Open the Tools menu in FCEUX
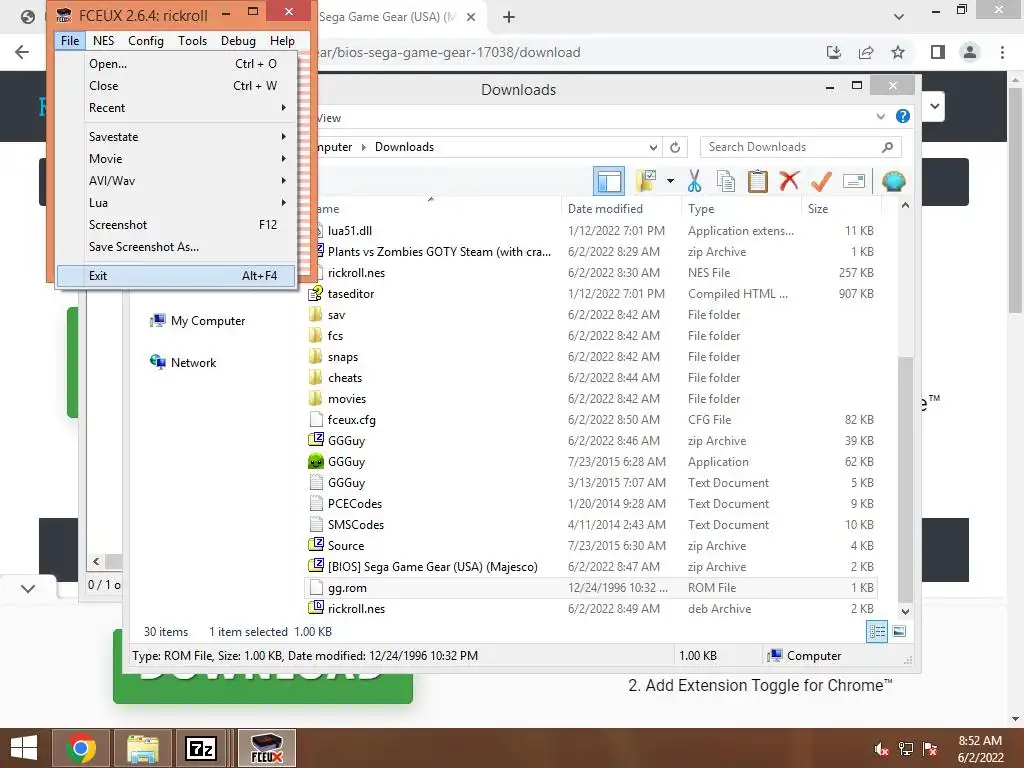Image resolution: width=1024 pixels, height=768 pixels. pos(193,40)
